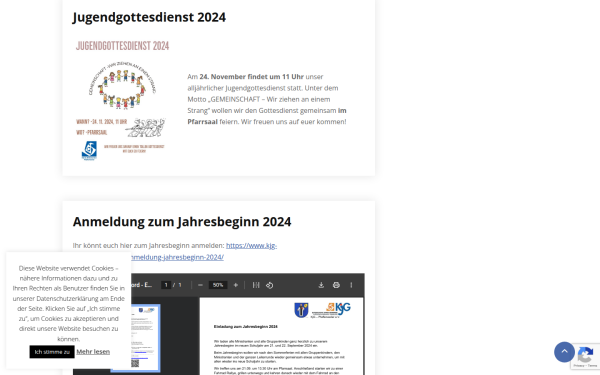Click the 'Anmeldung zum Jahresbeginn 2024' heading
The width and height of the screenshot is (600, 375).
coord(182,222)
